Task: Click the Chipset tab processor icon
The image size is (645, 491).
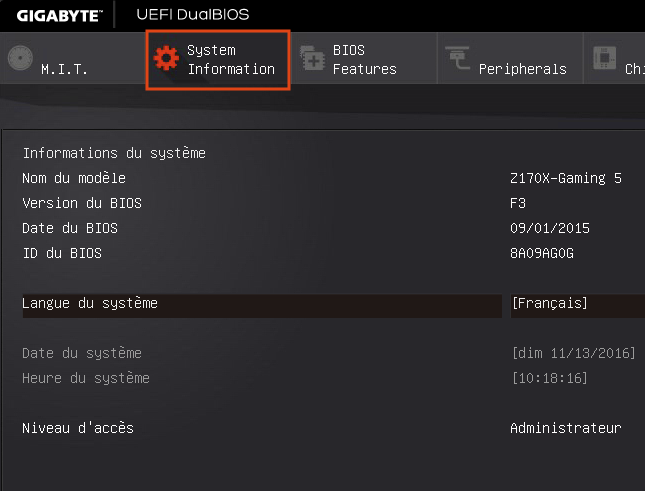Action: coord(605,58)
